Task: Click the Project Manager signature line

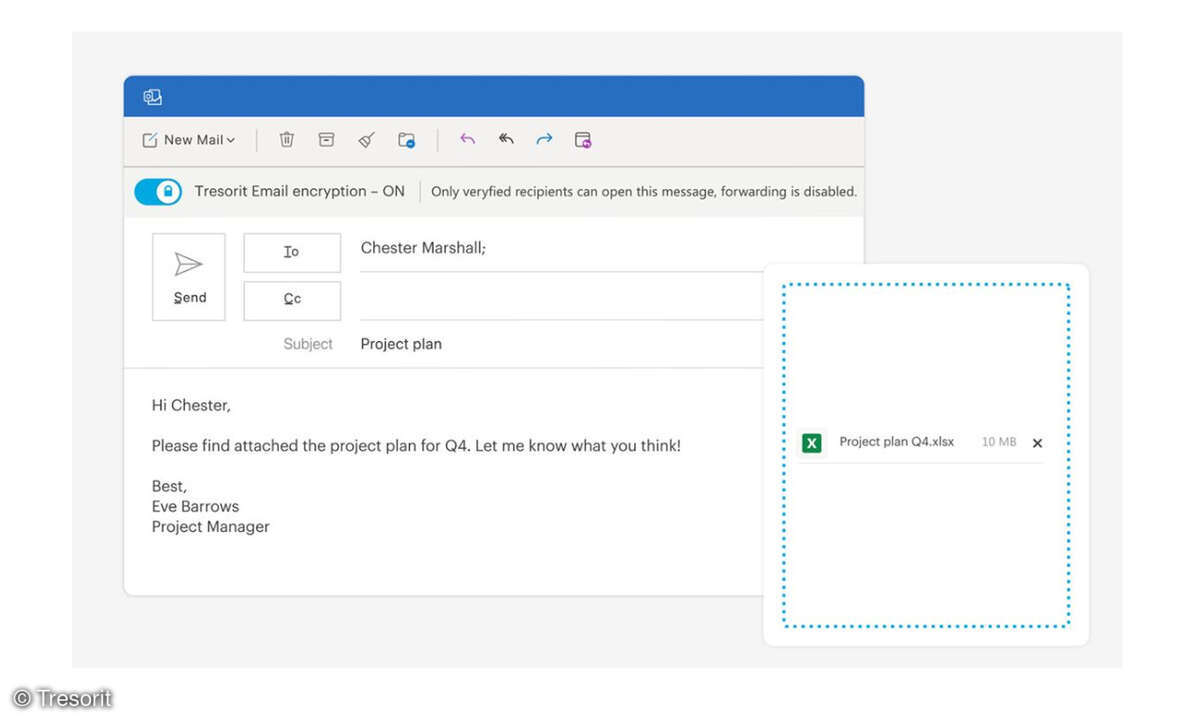Action: point(210,526)
